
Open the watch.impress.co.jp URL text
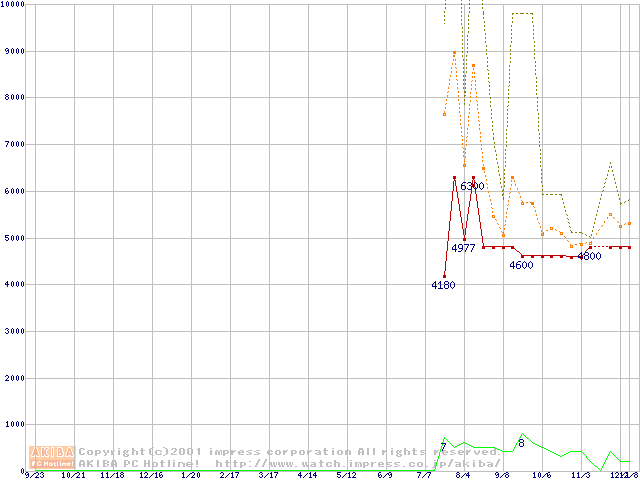pos(357,464)
